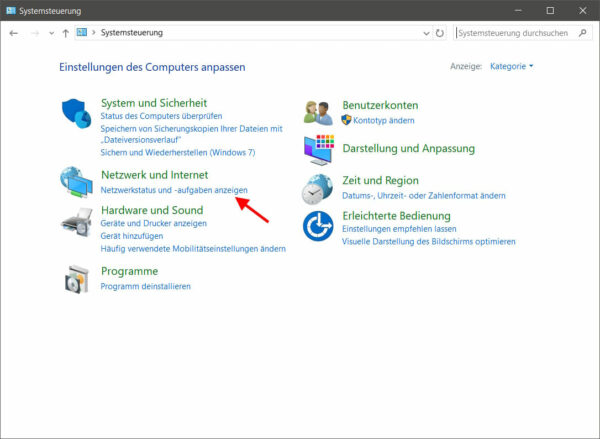Click the Zeit und Region clock icon

pos(318,187)
